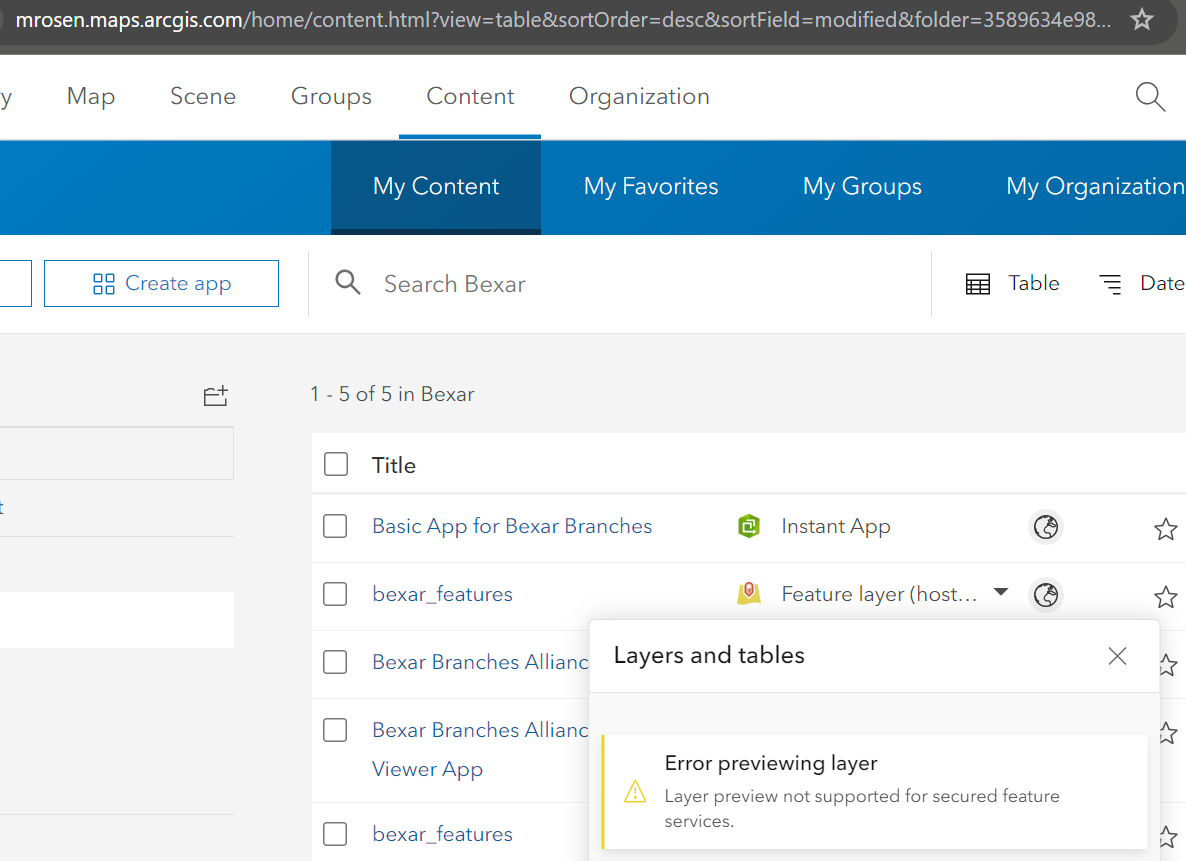Check the first Bexar Branches Alliance row

click(x=335, y=662)
